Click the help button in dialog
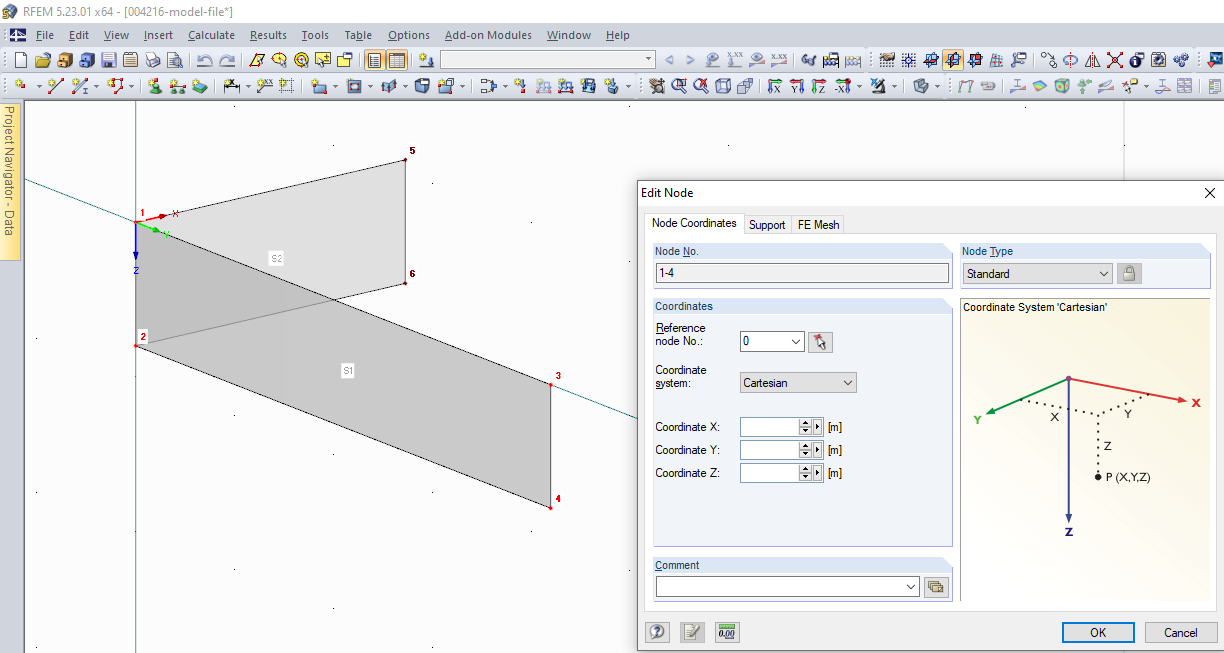This screenshot has height=653, width=1224. [x=657, y=632]
